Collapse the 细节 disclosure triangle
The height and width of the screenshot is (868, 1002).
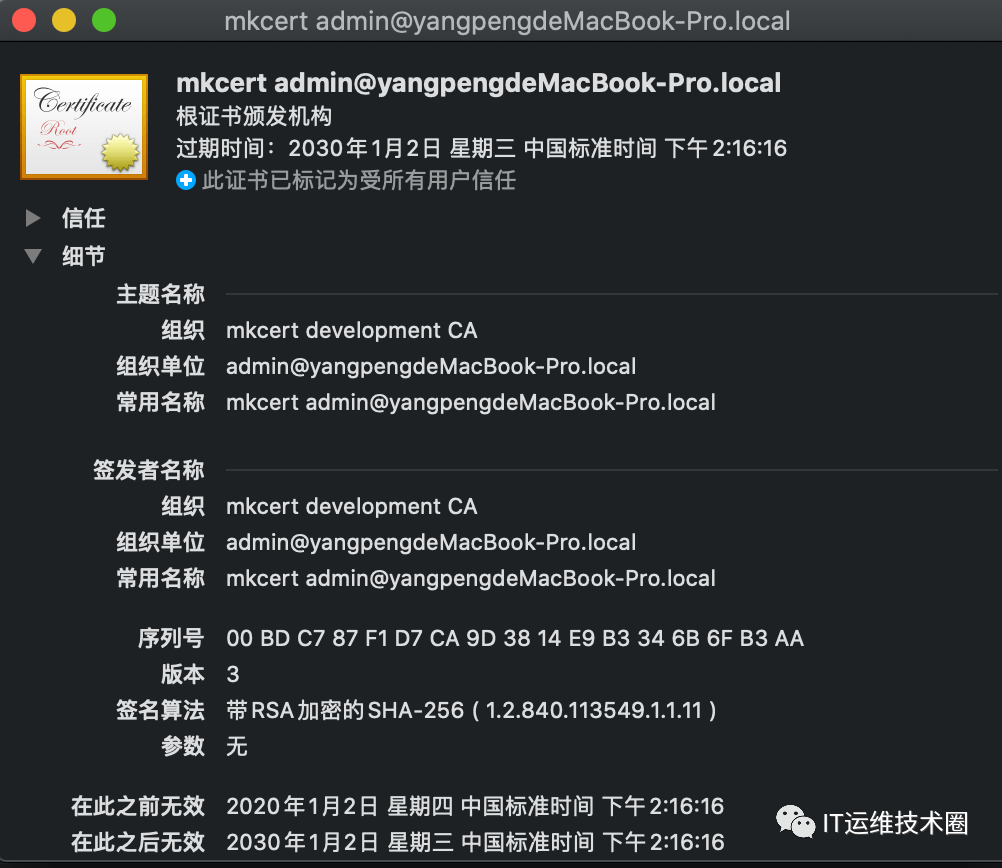click(33, 256)
